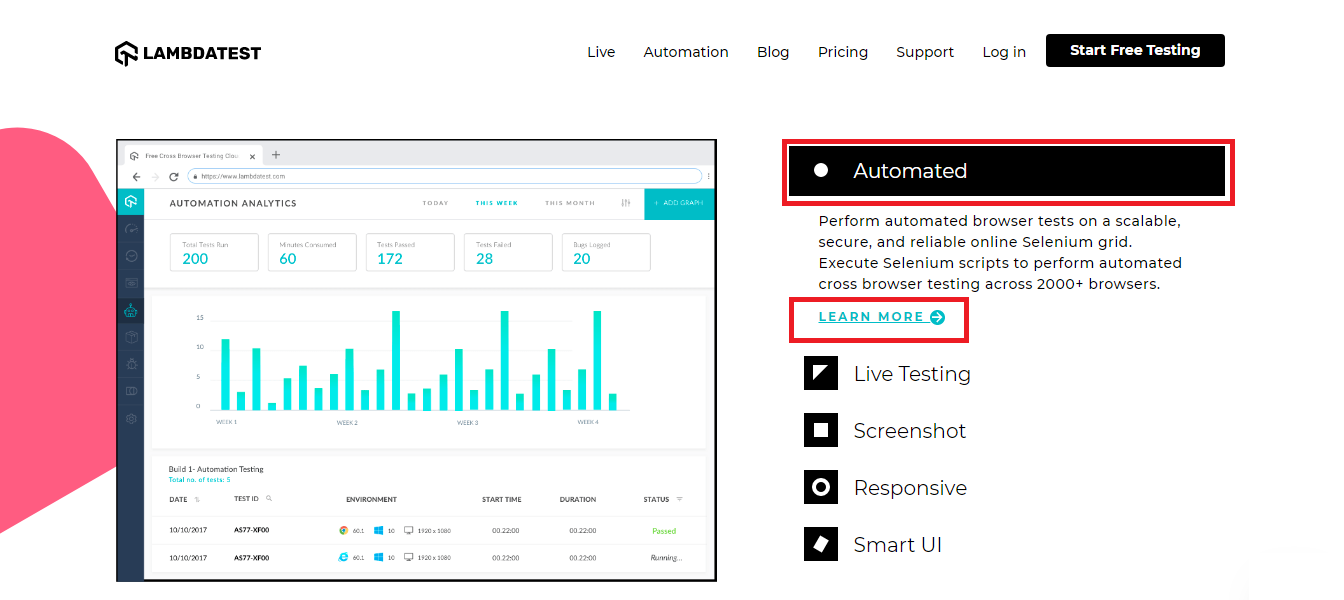Select the speedometer icon below the sidebar logo
This screenshot has height=600, width=1344.
coord(130,228)
